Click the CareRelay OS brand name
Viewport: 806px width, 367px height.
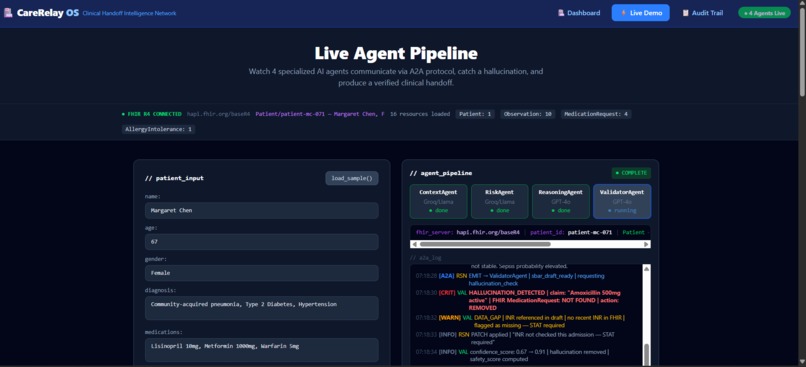tap(48, 13)
